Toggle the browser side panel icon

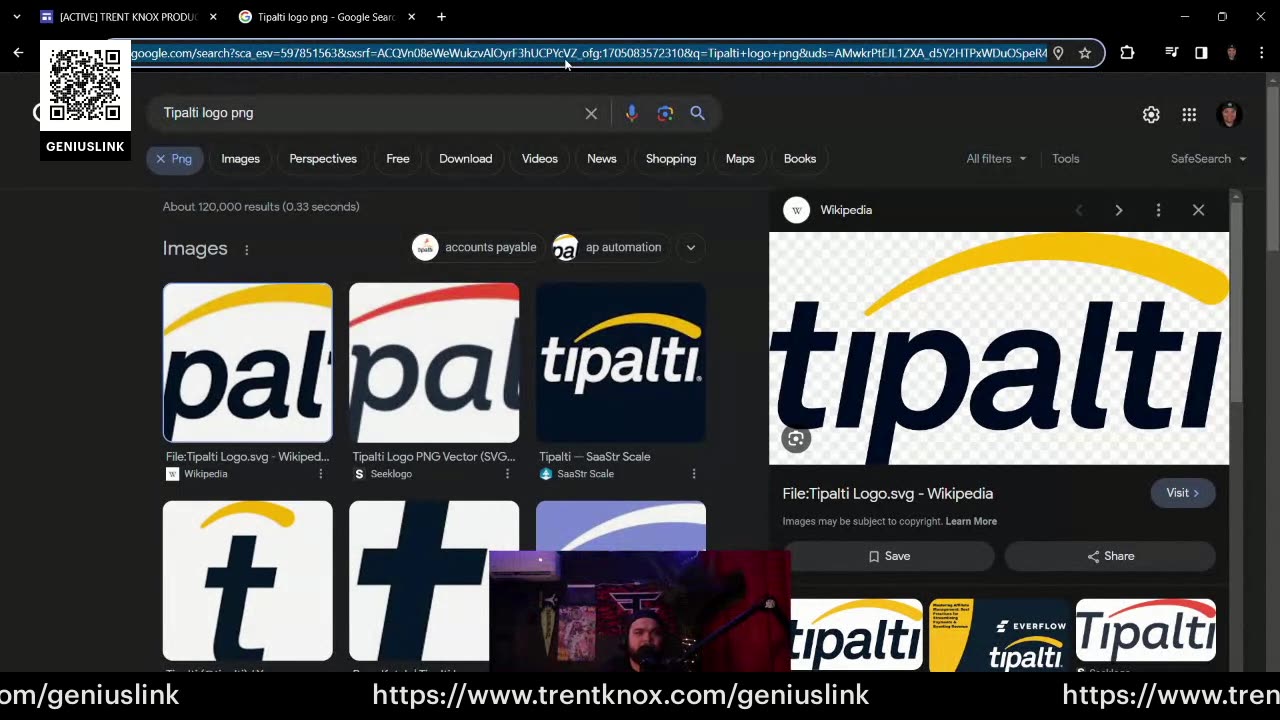tap(1201, 53)
